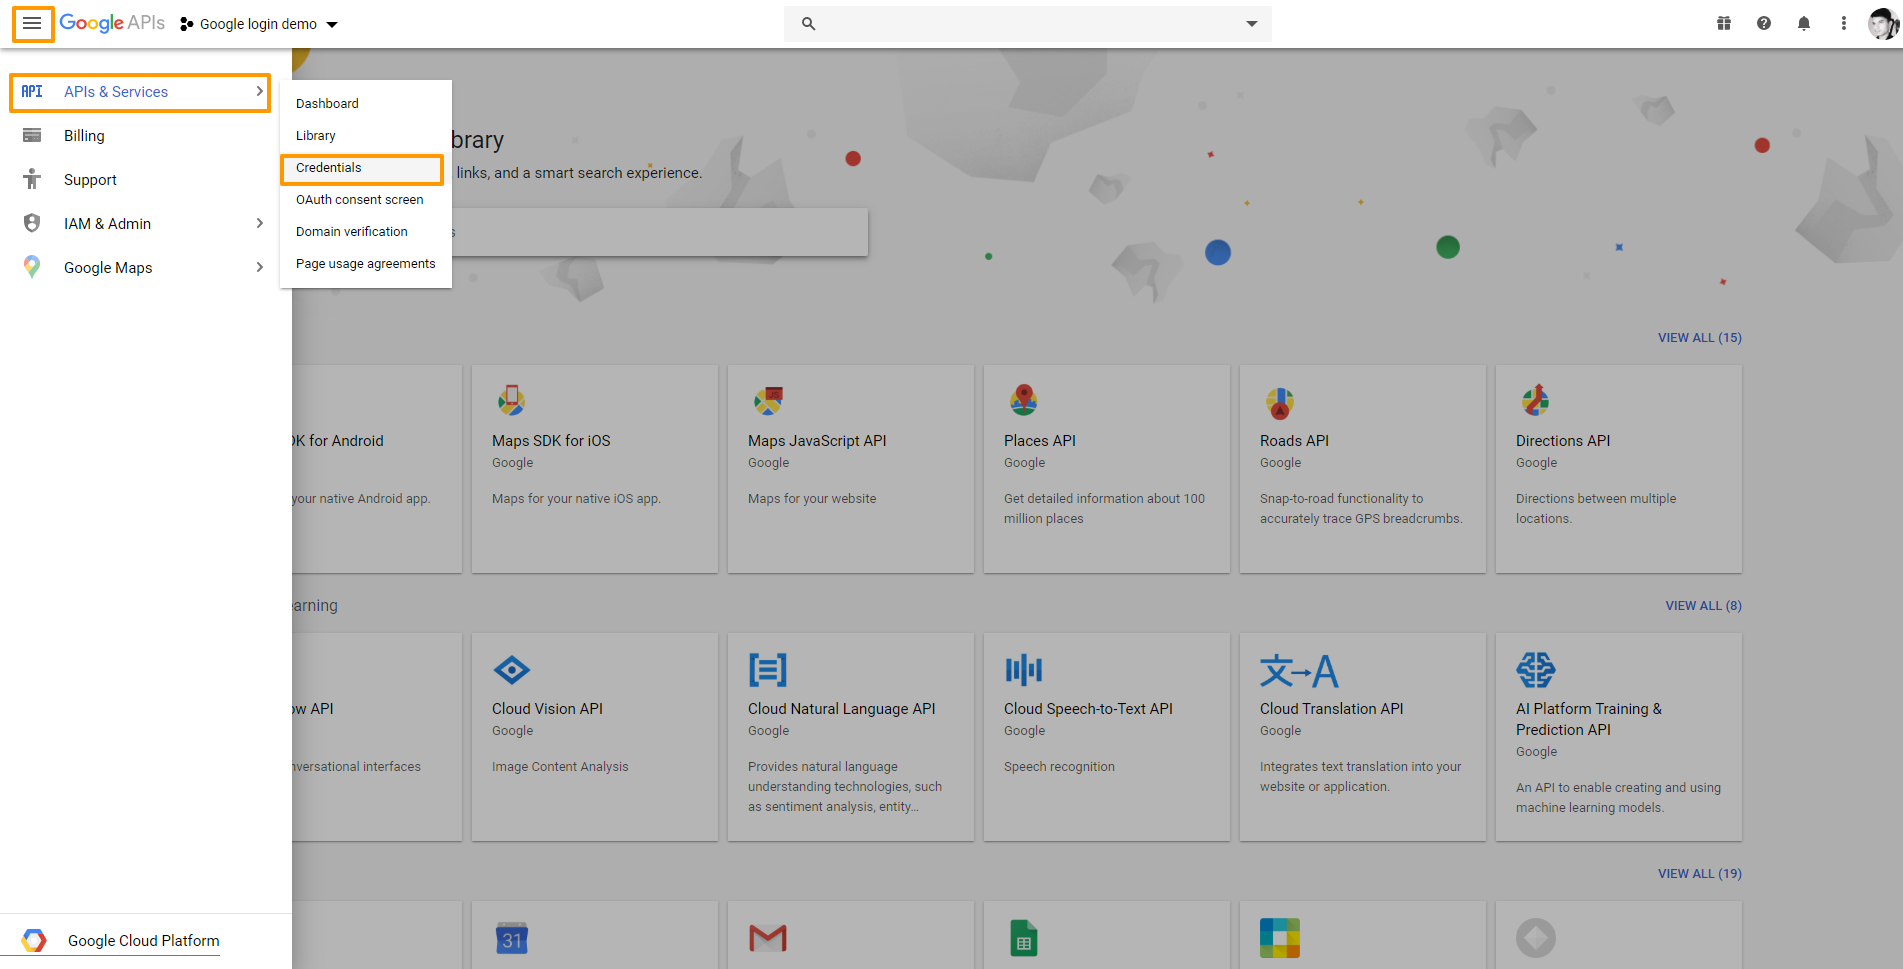Open the search bar dropdown arrow
This screenshot has height=969, width=1903.
click(1251, 24)
